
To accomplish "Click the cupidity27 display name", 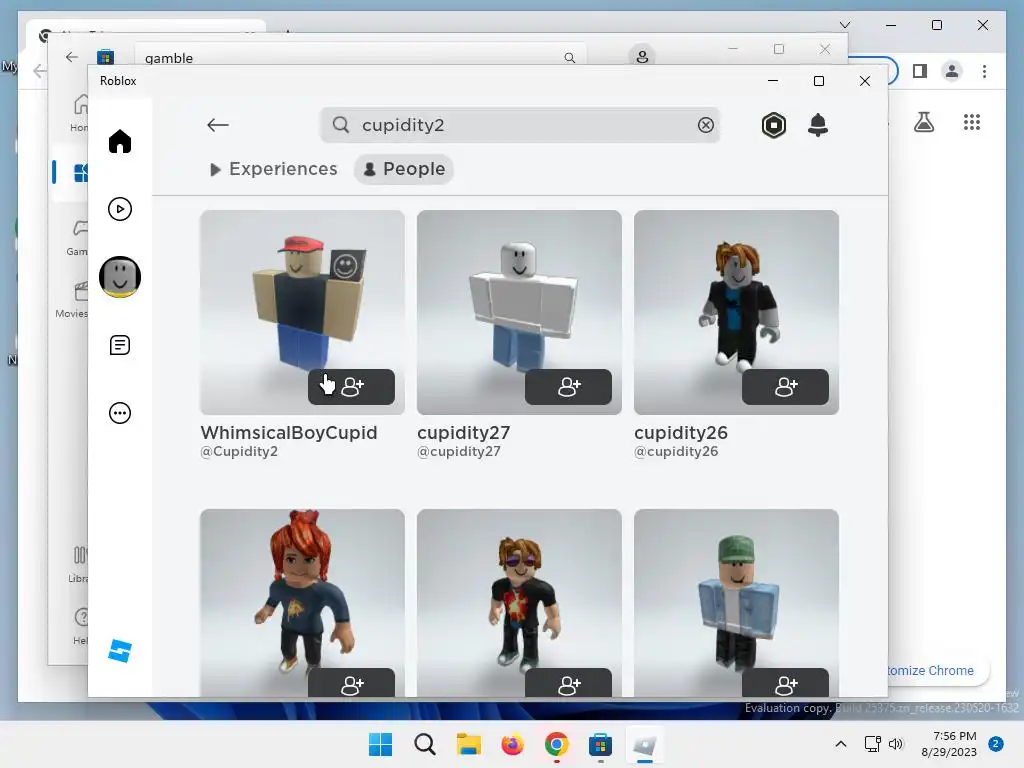I will pos(463,432).
